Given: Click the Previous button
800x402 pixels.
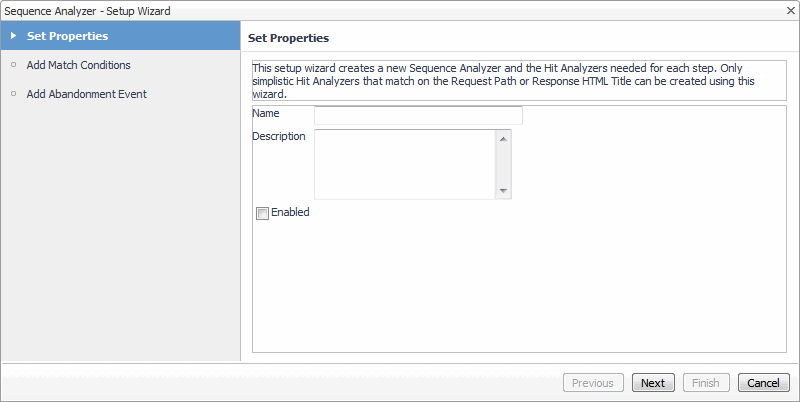Looking at the screenshot, I should point(593,383).
